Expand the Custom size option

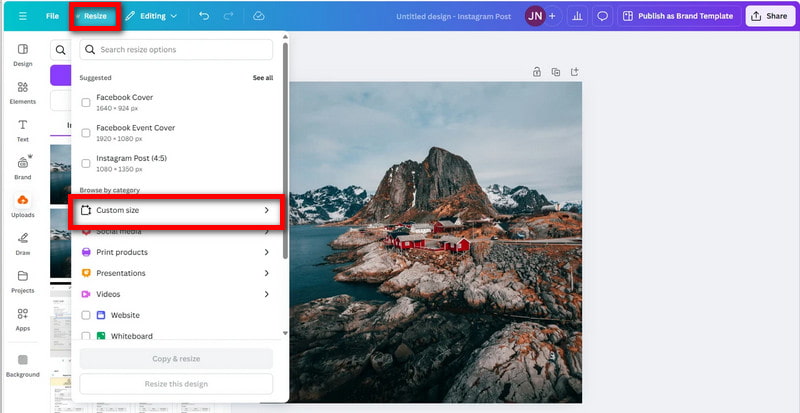point(176,210)
